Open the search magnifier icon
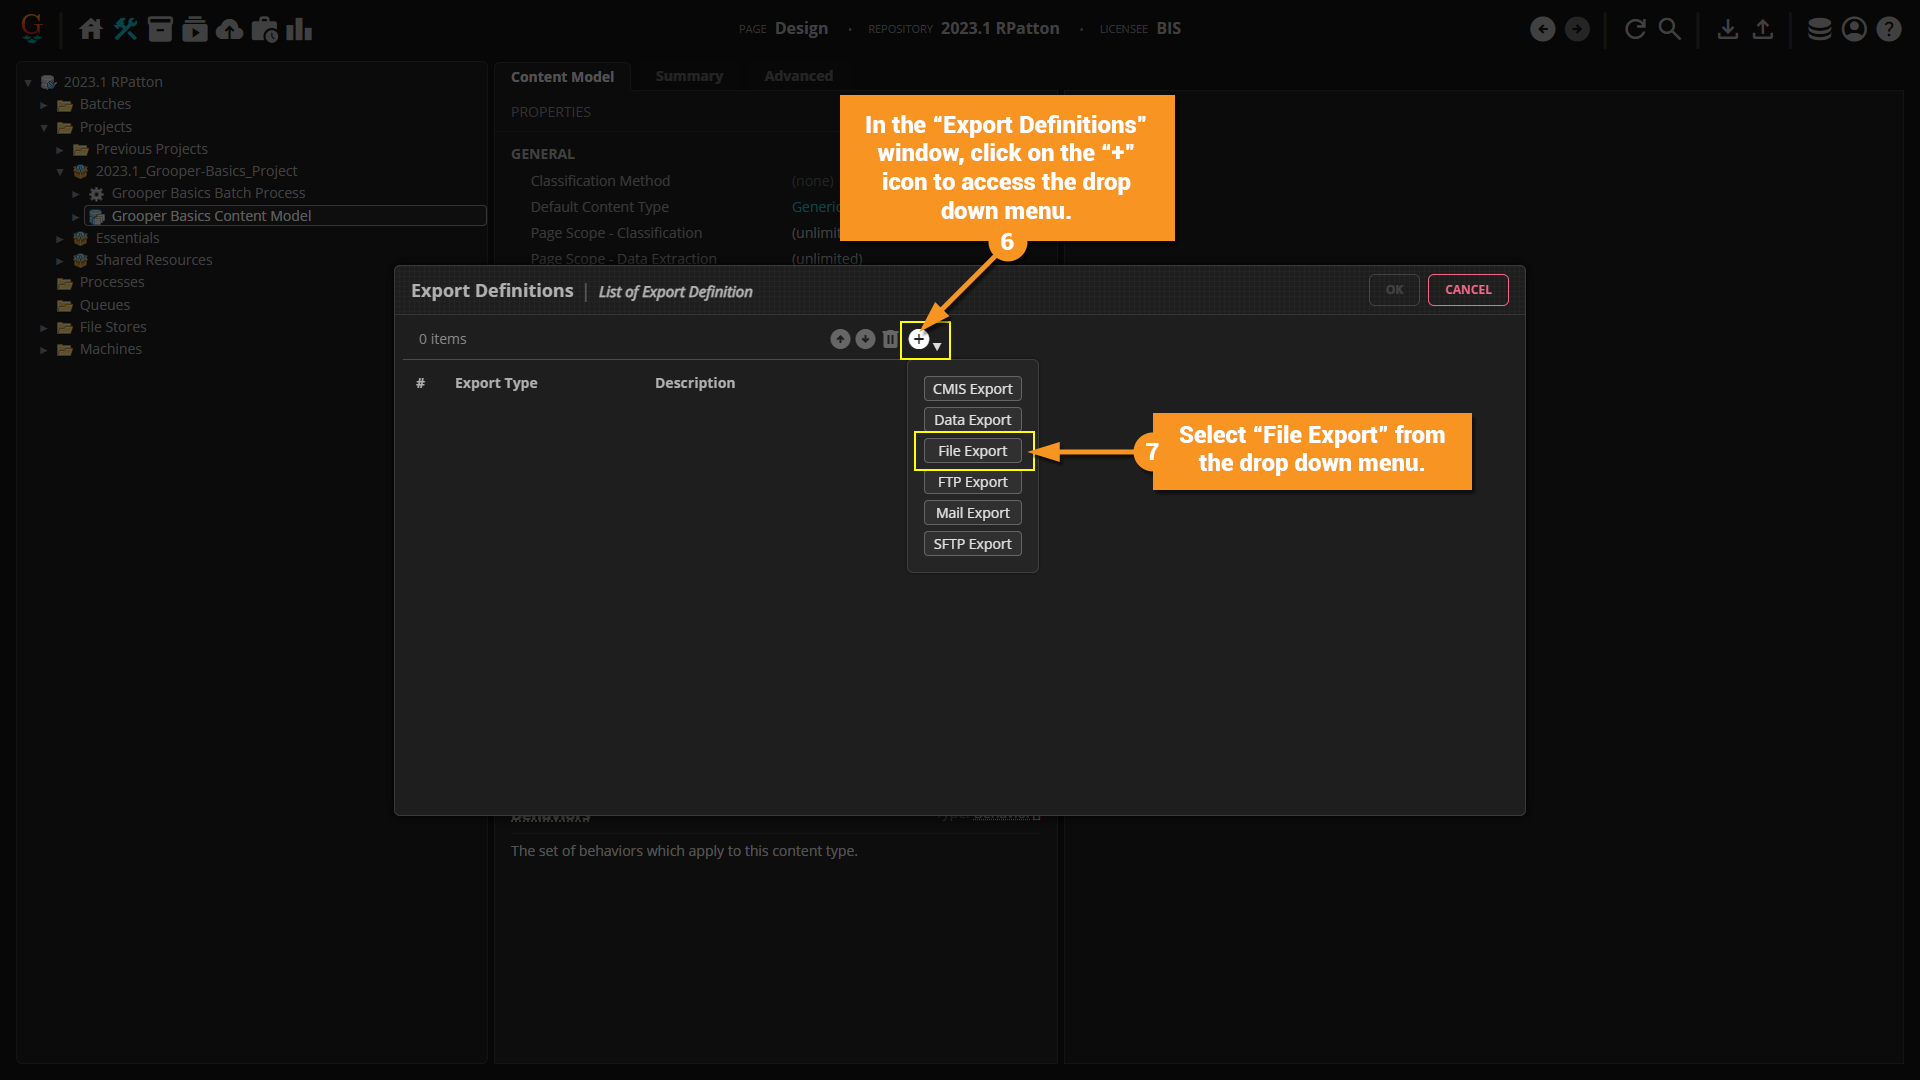The height and width of the screenshot is (1080, 1920). [x=1670, y=29]
